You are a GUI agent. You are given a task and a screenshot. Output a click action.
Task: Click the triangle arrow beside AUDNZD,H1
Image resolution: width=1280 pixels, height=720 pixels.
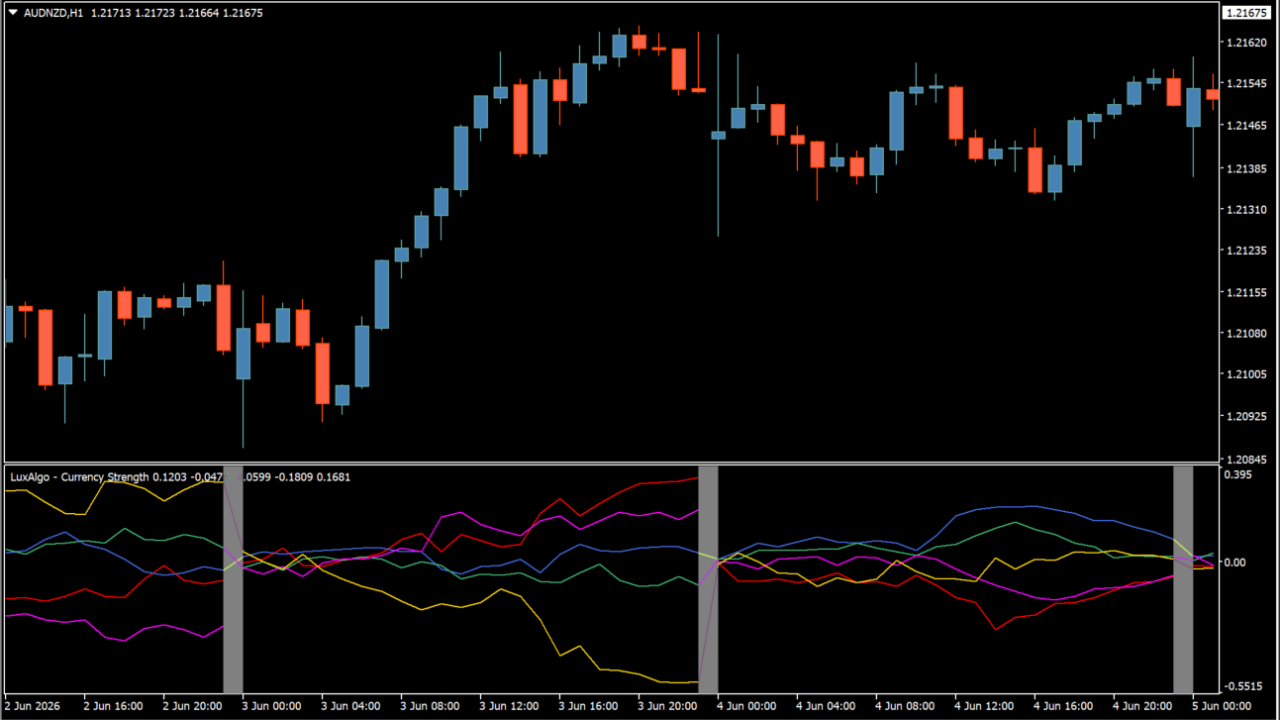pos(13,13)
